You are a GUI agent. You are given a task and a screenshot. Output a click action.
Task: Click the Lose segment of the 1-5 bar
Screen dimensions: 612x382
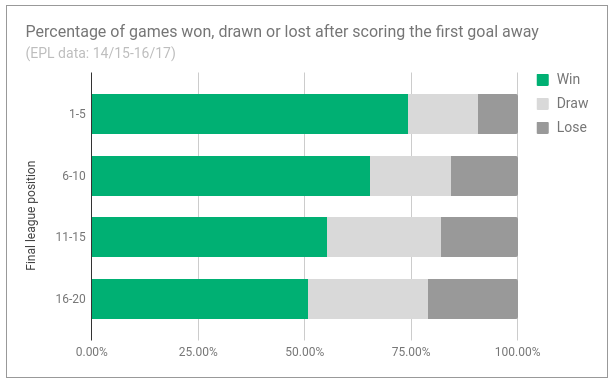498,114
